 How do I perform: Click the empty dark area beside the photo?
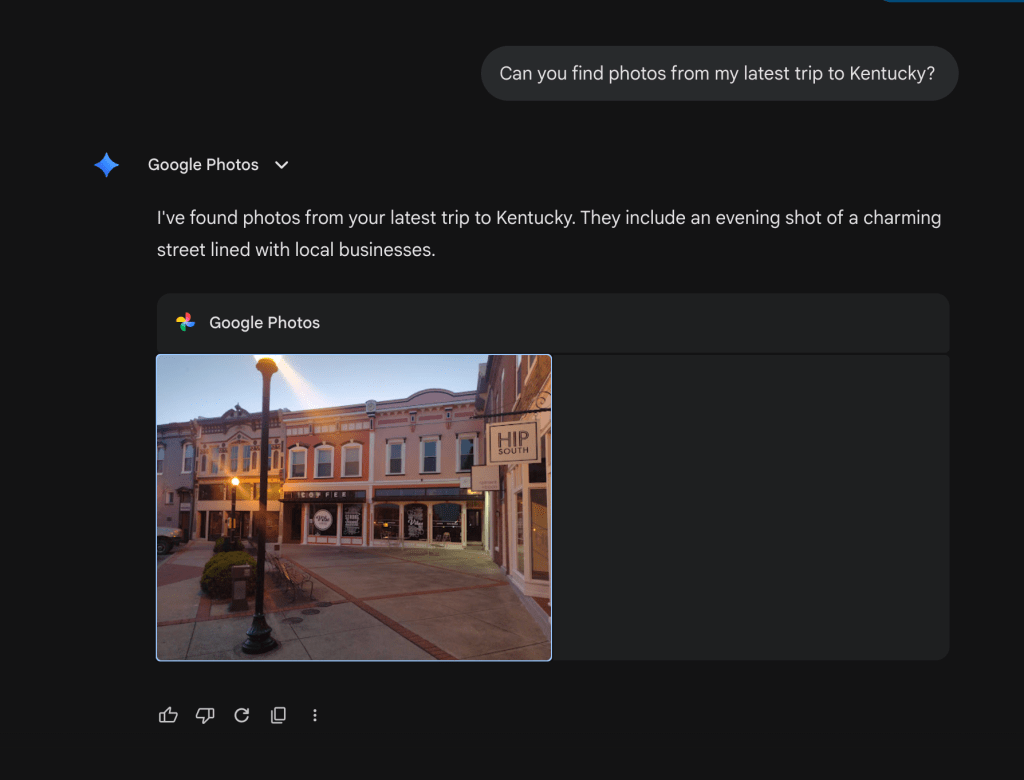tap(750, 507)
